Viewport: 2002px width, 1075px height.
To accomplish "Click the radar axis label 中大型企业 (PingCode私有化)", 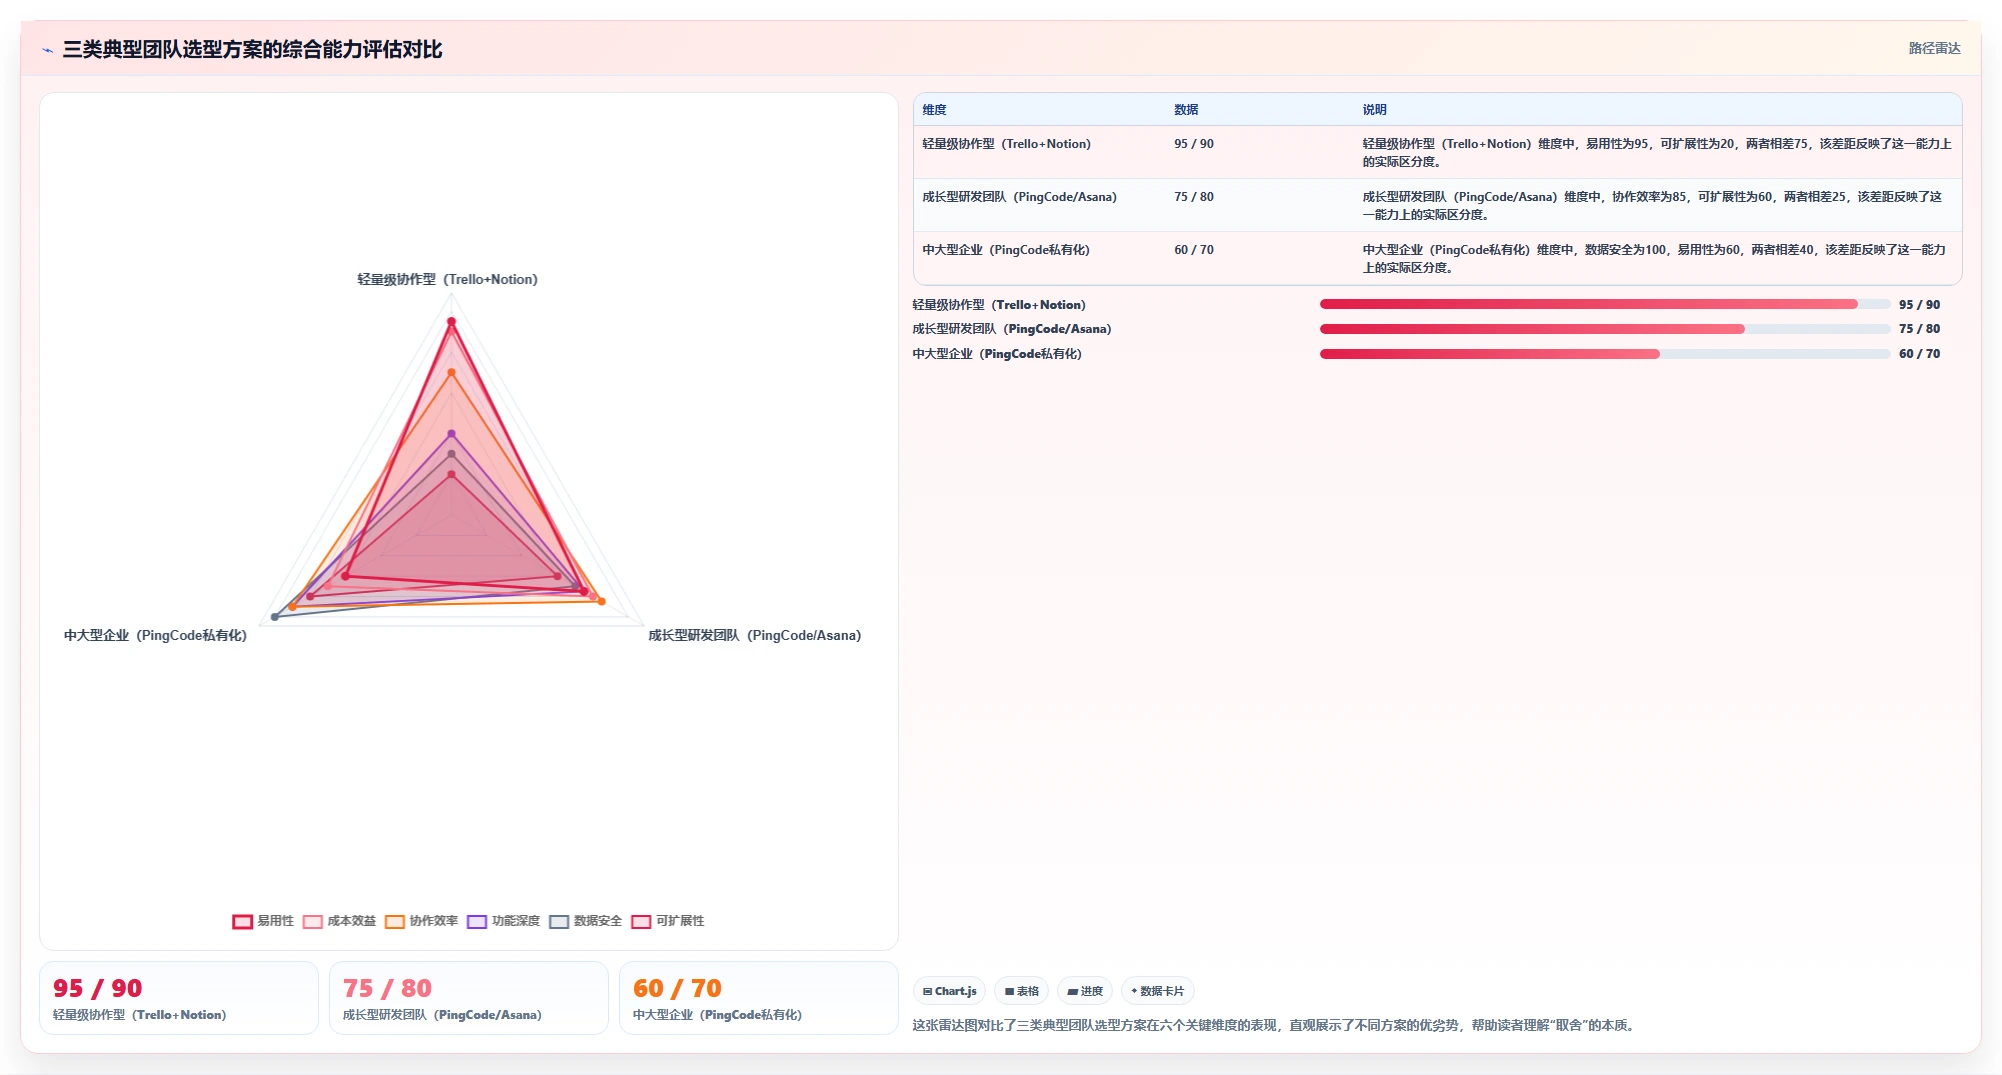I will pos(155,635).
